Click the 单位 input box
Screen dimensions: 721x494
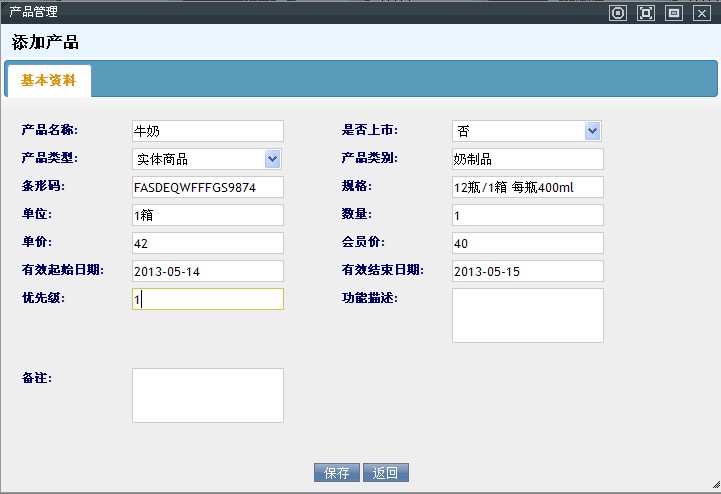pos(207,215)
